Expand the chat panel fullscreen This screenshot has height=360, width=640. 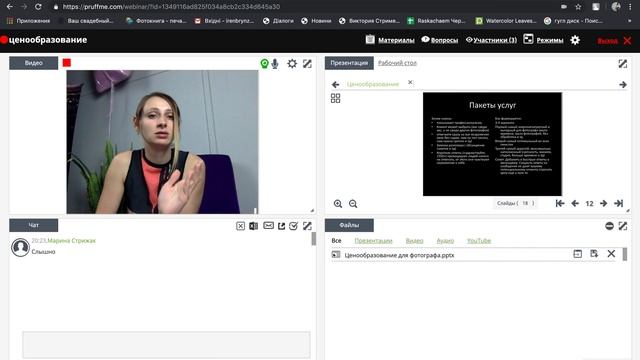[x=307, y=226]
